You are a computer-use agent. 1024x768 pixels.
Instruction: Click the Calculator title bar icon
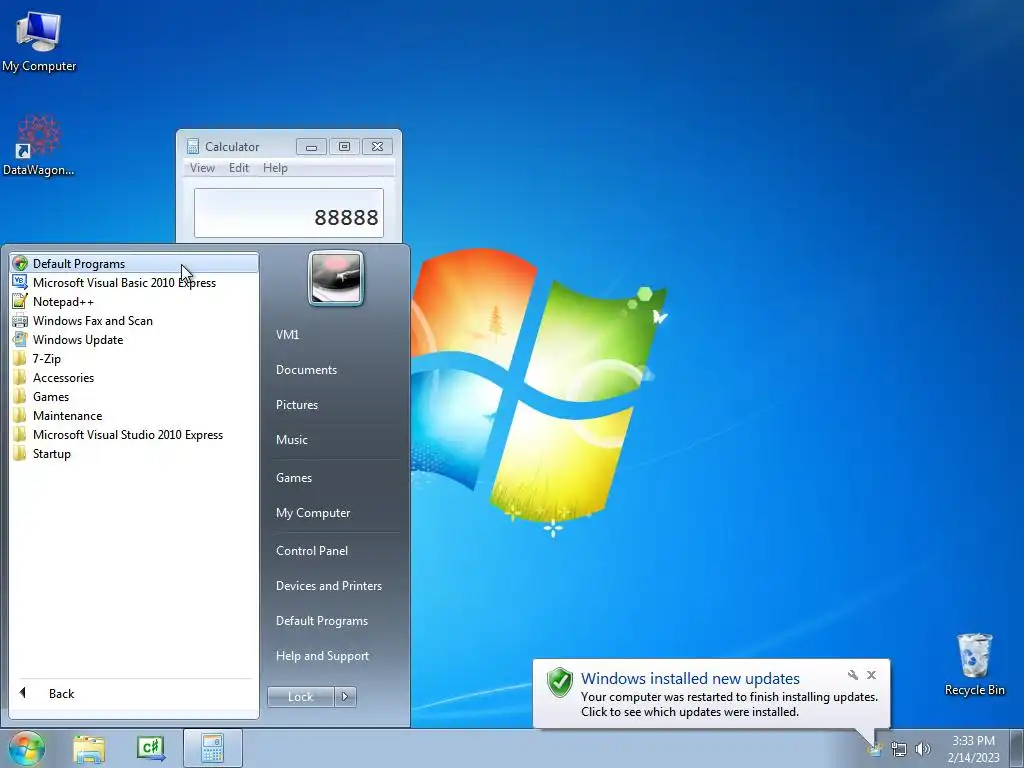tap(193, 146)
